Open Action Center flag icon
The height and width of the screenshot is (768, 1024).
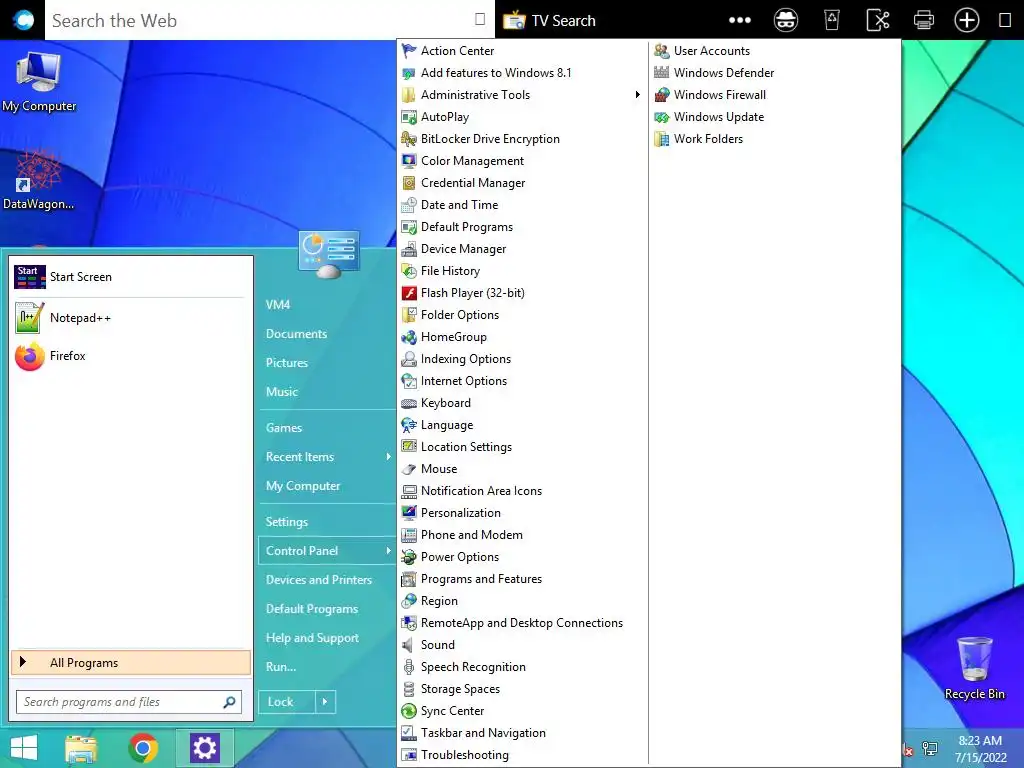point(409,51)
